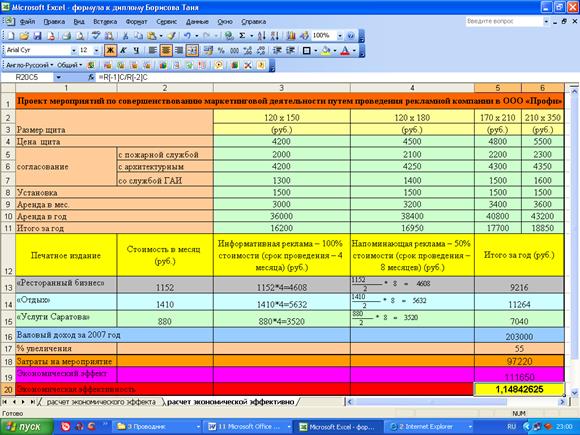The width and height of the screenshot is (580, 435).
Task: Click the fx Insert Function icon
Action: pos(91,77)
